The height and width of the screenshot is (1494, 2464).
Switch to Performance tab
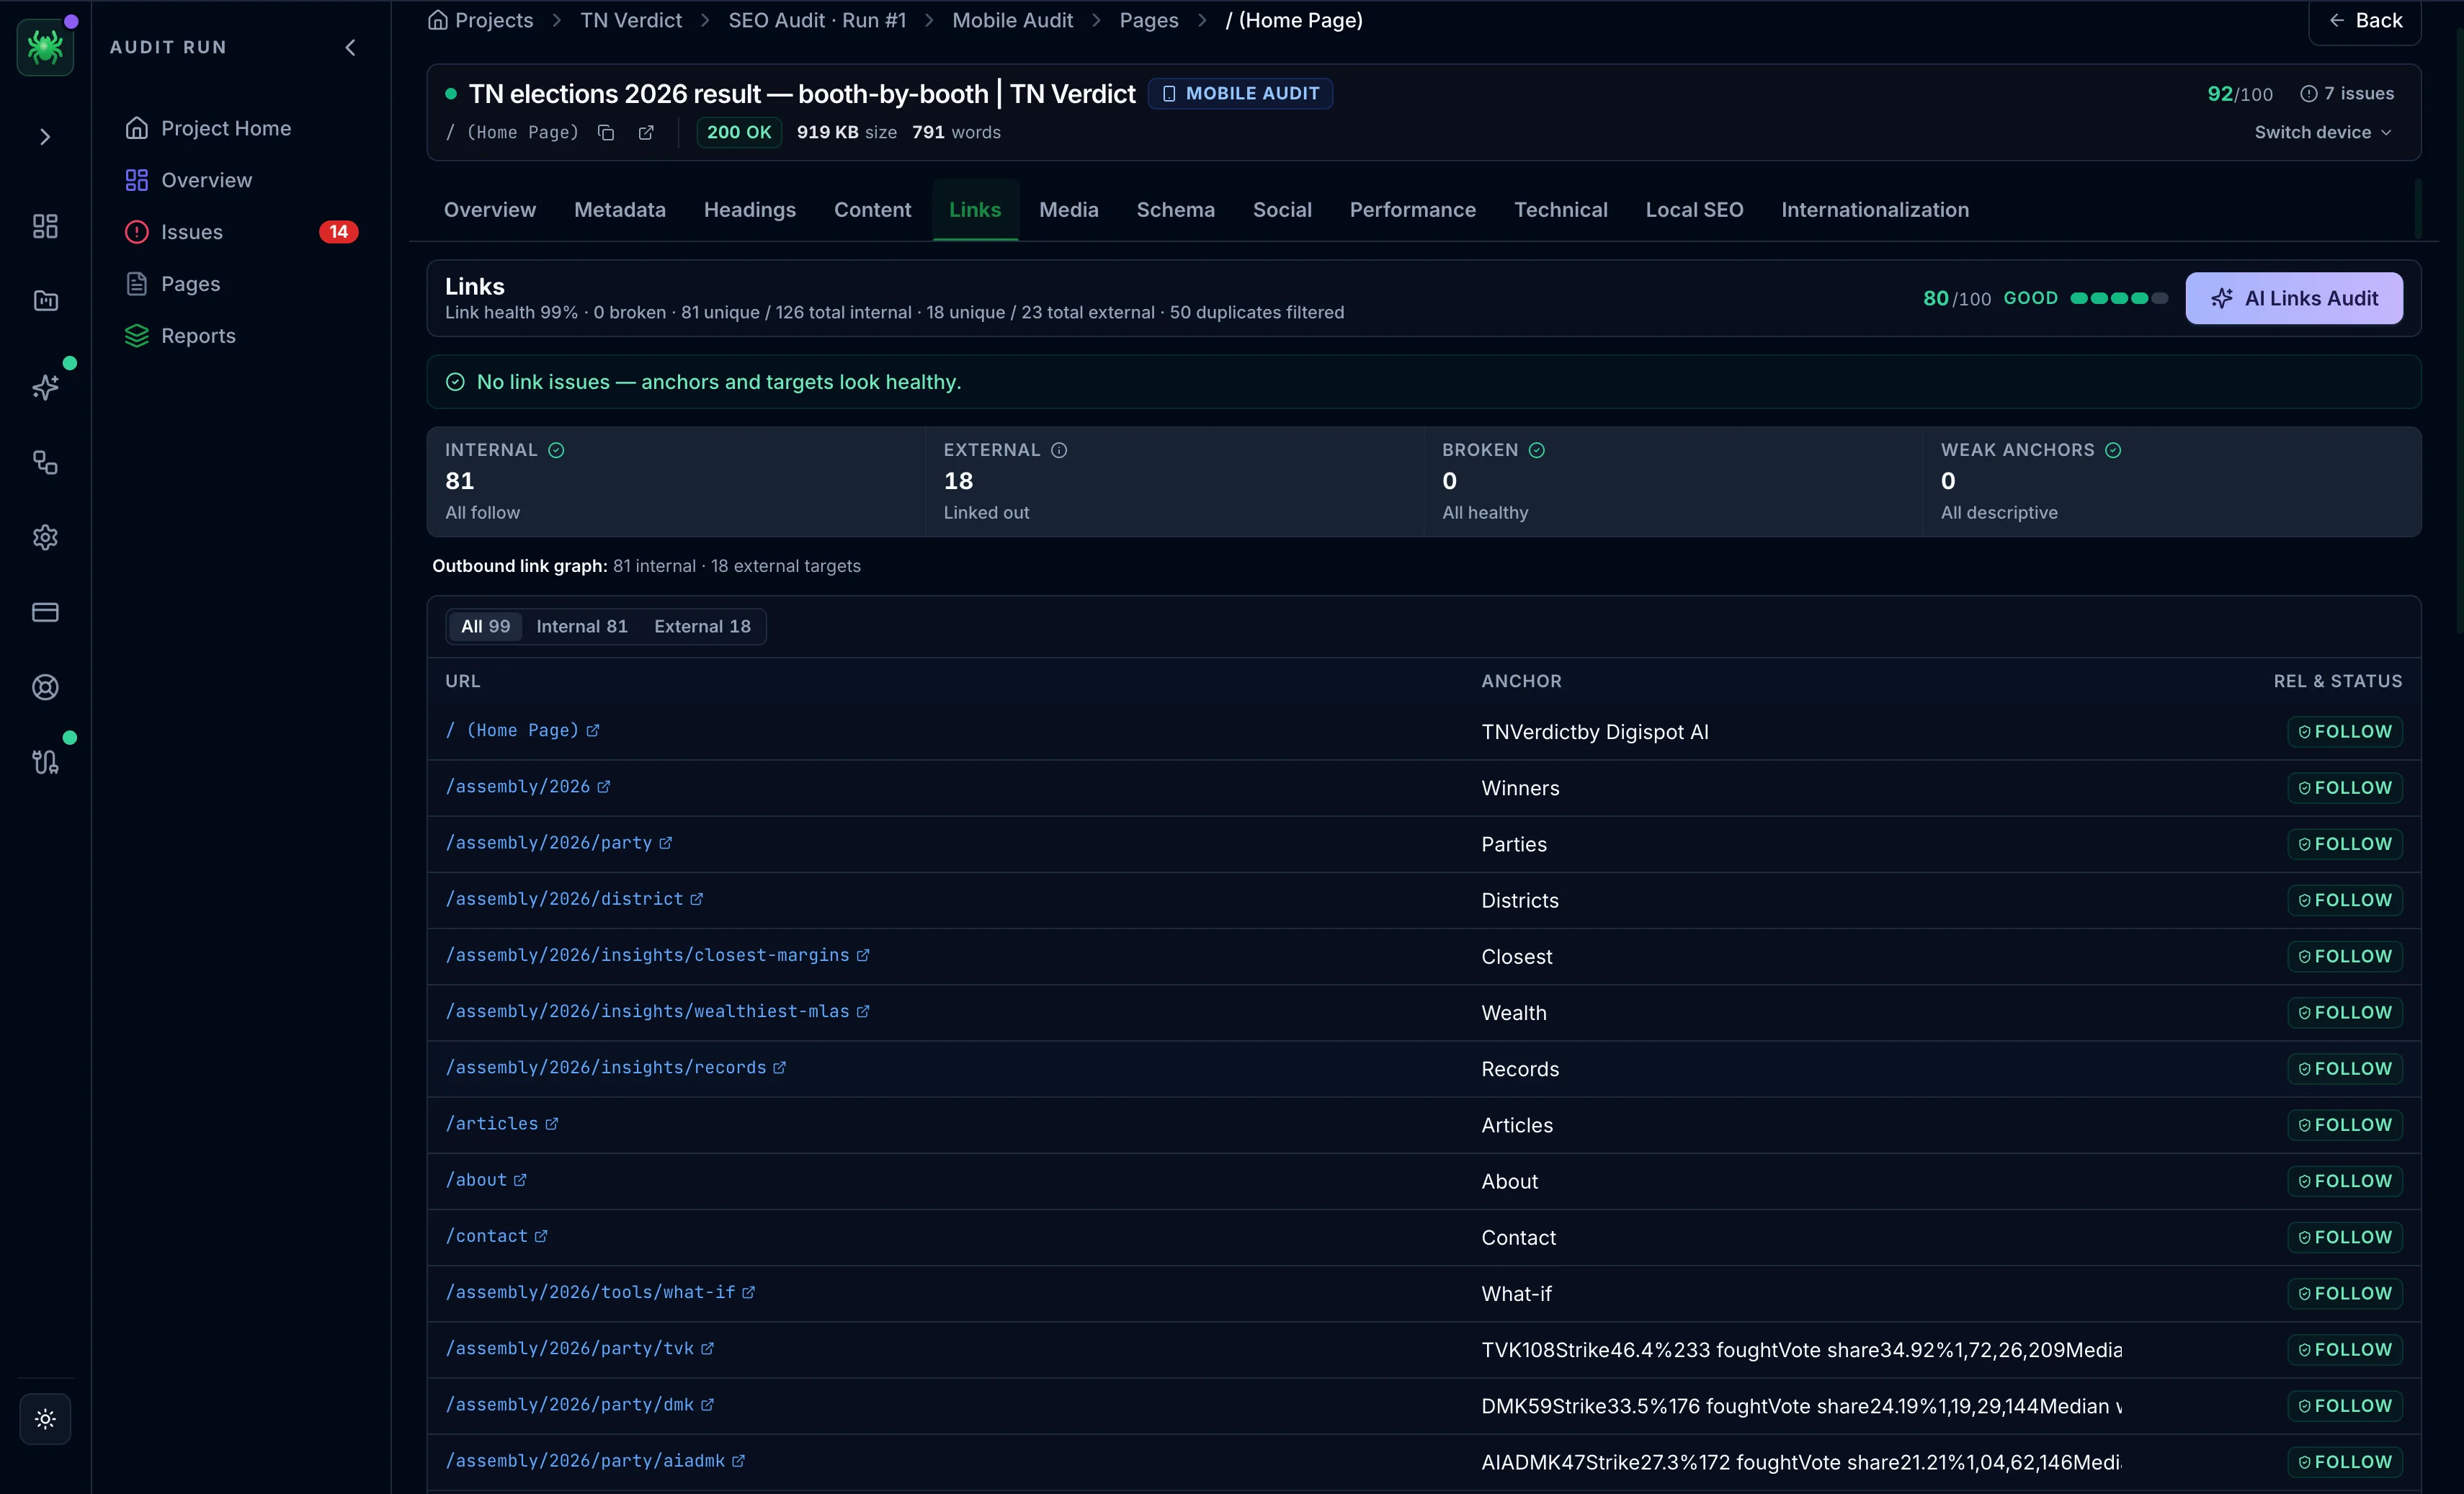(x=1413, y=210)
